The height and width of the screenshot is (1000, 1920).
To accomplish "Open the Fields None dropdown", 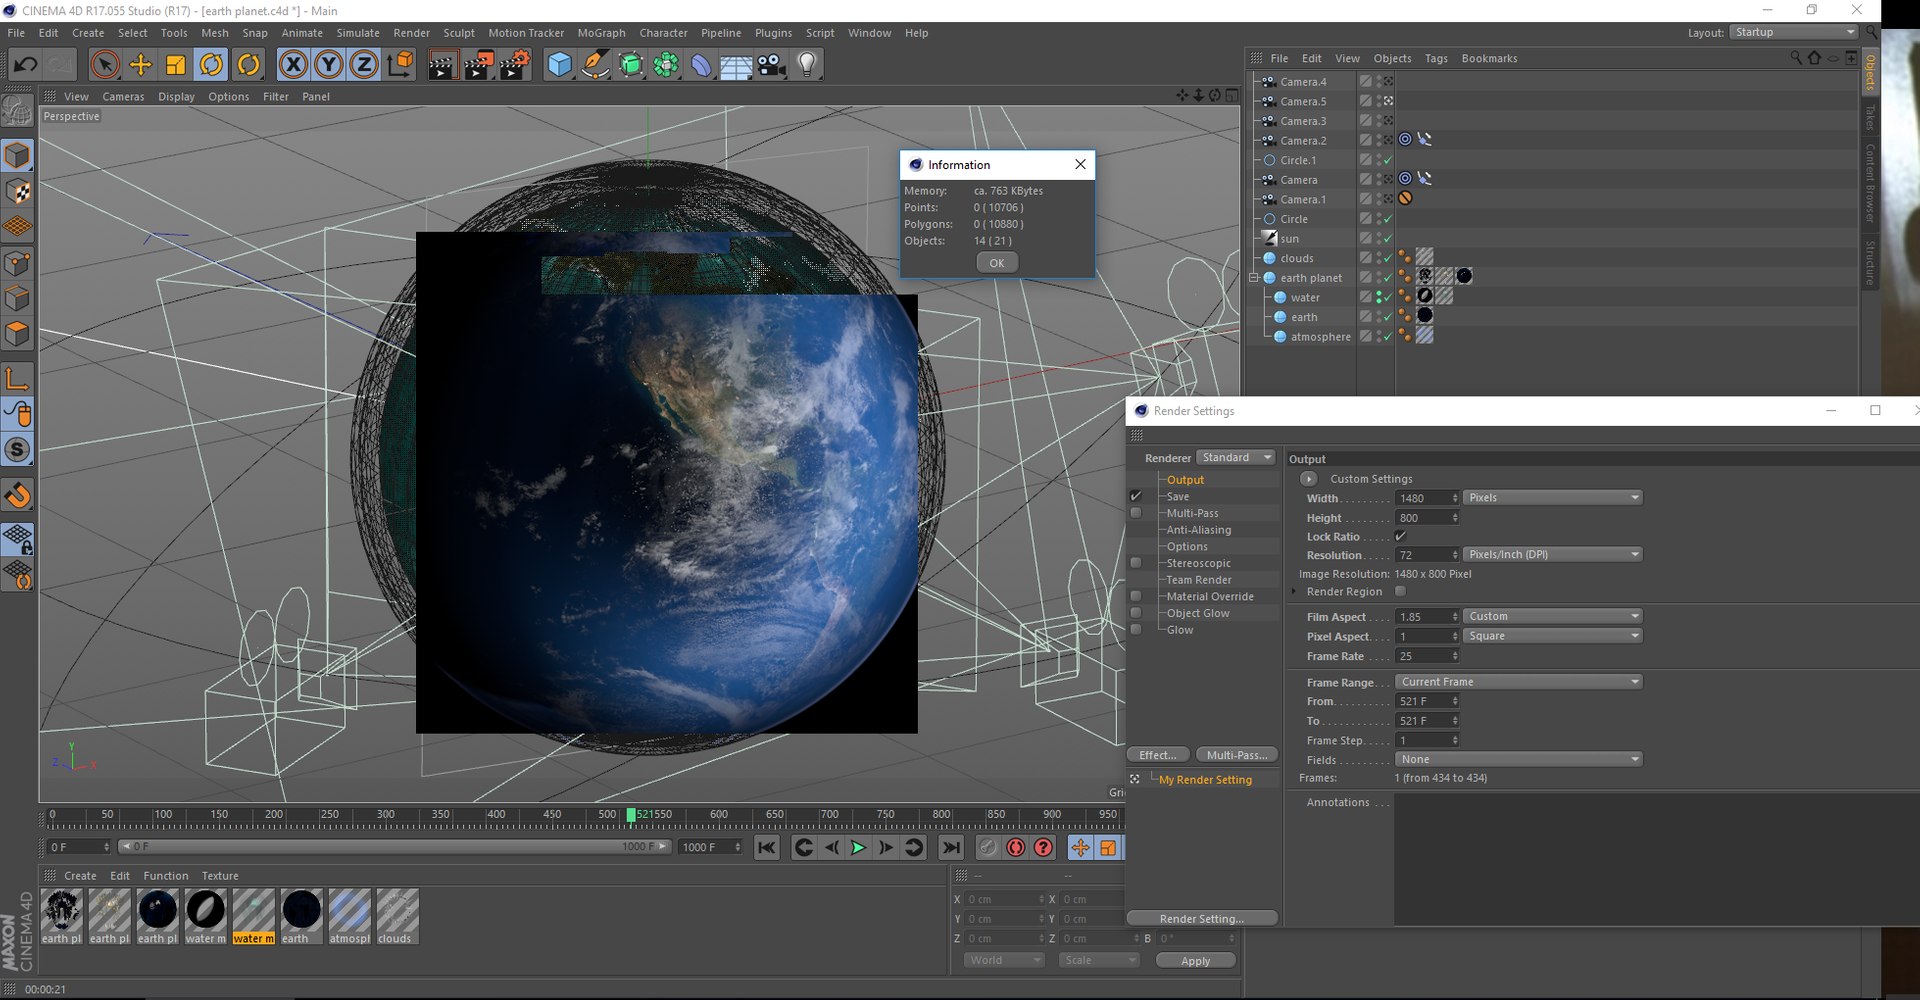I will click(1519, 759).
